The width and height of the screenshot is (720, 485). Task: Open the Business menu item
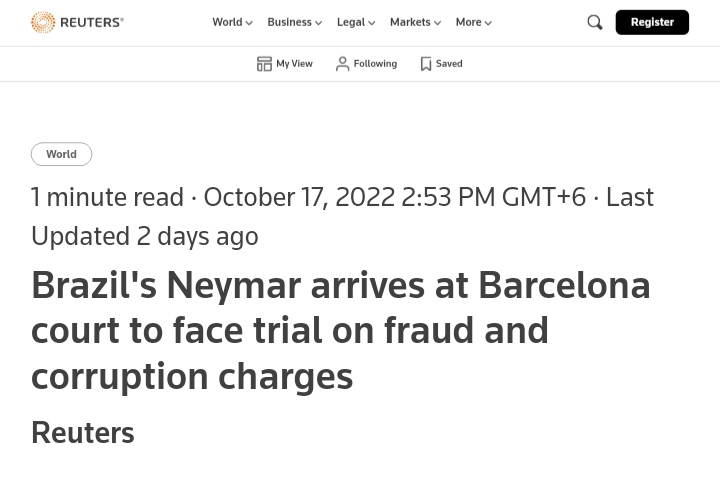(289, 22)
